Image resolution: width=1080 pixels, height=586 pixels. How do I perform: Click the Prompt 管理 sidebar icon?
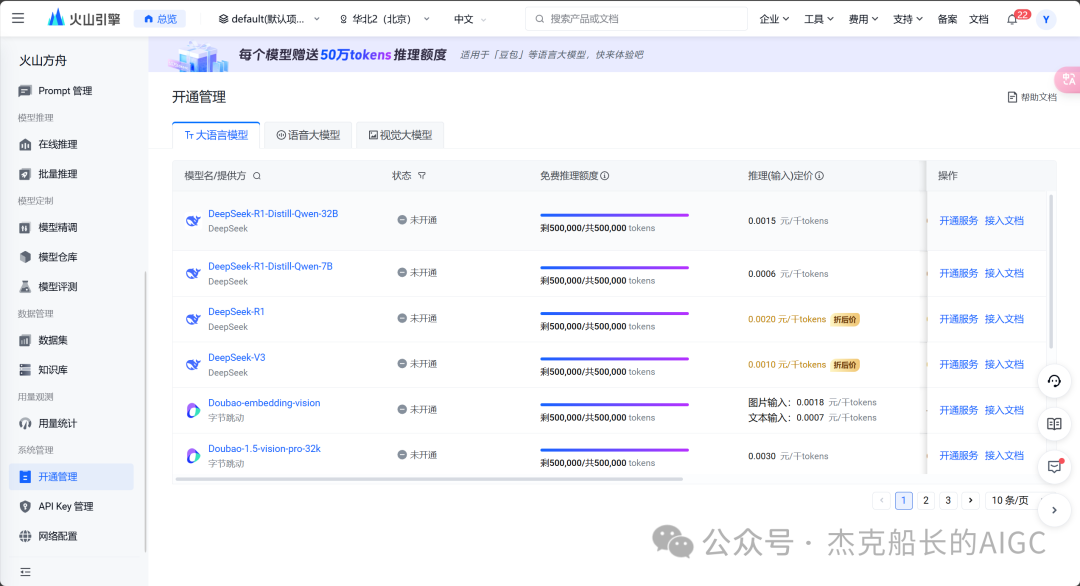(x=25, y=91)
